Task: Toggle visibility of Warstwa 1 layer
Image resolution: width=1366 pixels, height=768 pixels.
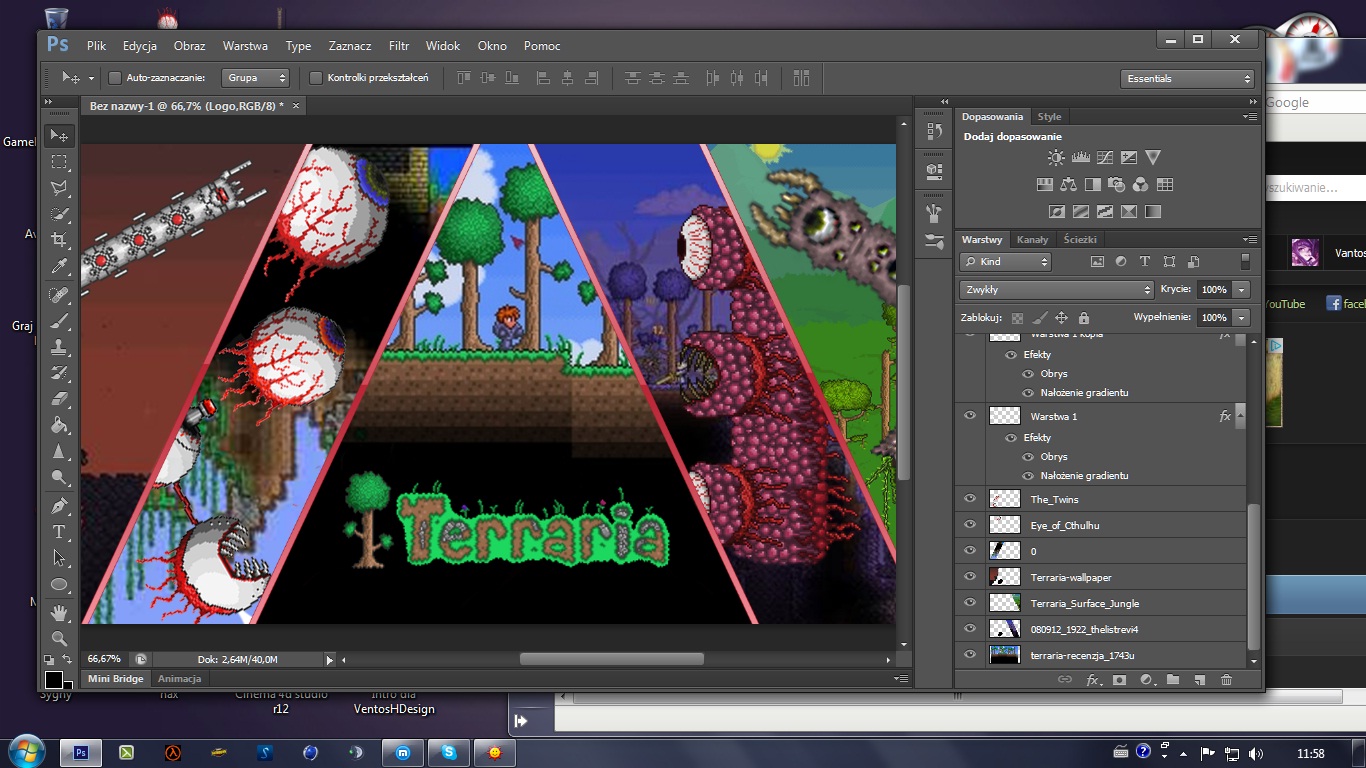Action: tap(969, 416)
